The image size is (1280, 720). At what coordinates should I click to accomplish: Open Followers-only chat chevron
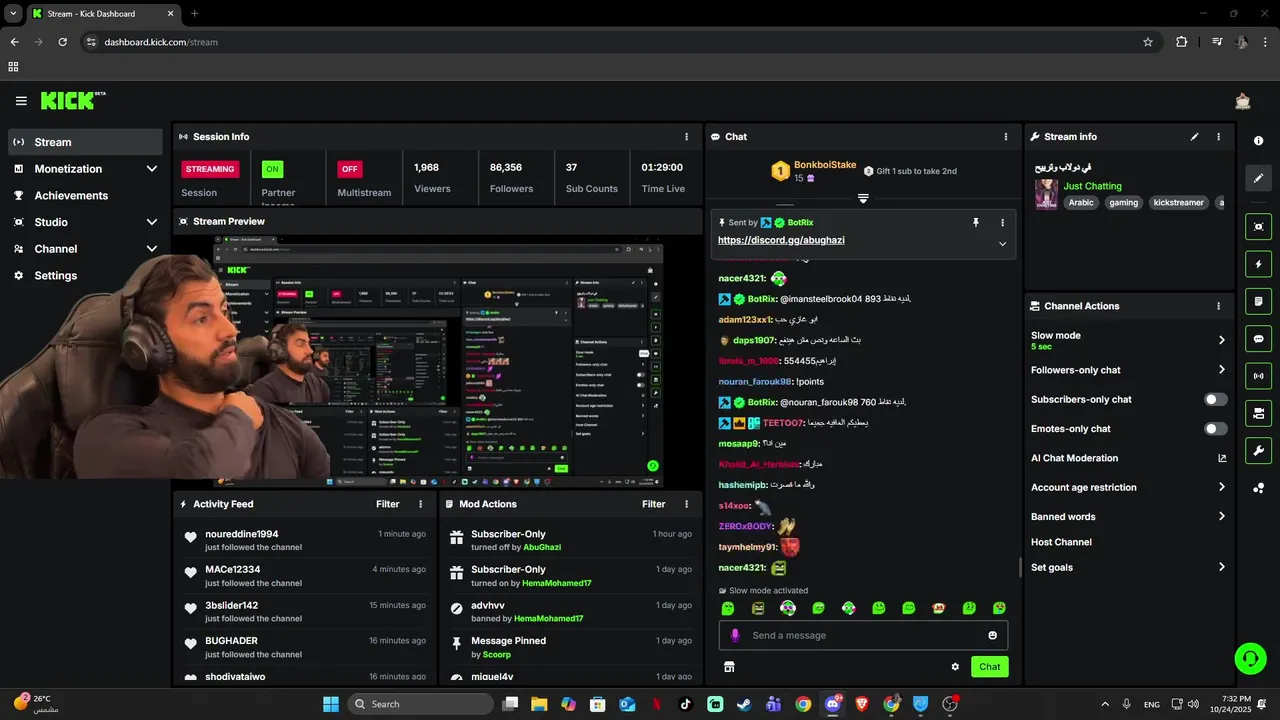[1221, 370]
